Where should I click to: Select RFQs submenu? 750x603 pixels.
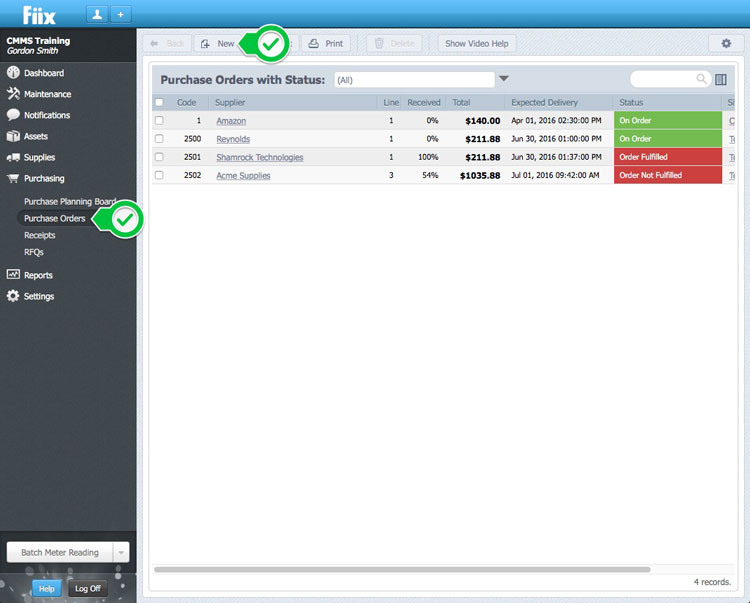[34, 252]
